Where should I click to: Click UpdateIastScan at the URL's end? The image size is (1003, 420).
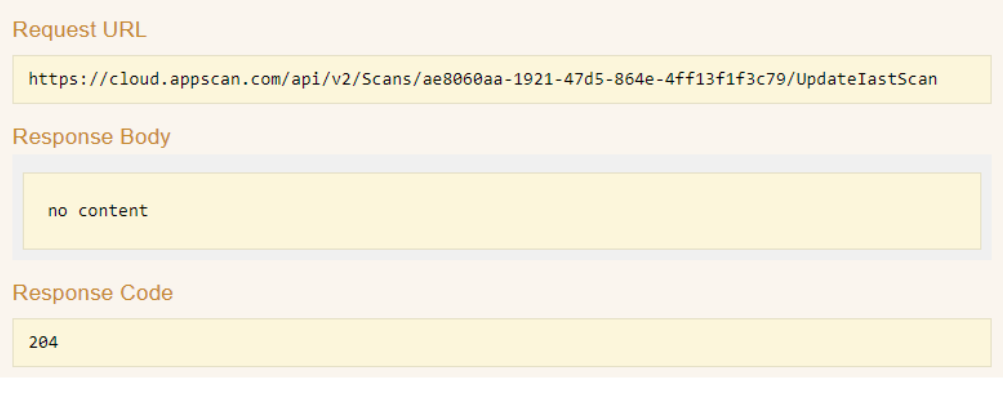pos(876,79)
